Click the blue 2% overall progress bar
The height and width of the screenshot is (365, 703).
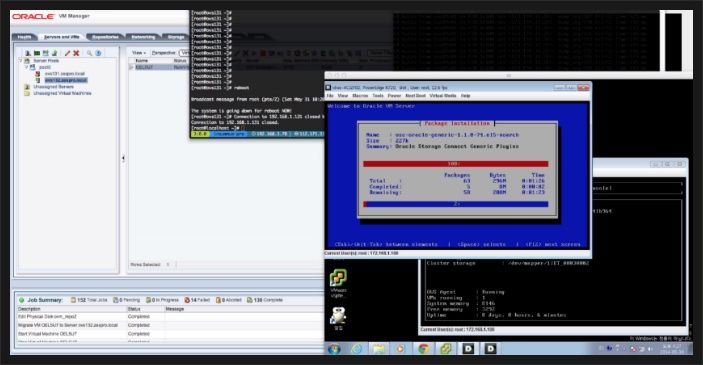pos(456,204)
